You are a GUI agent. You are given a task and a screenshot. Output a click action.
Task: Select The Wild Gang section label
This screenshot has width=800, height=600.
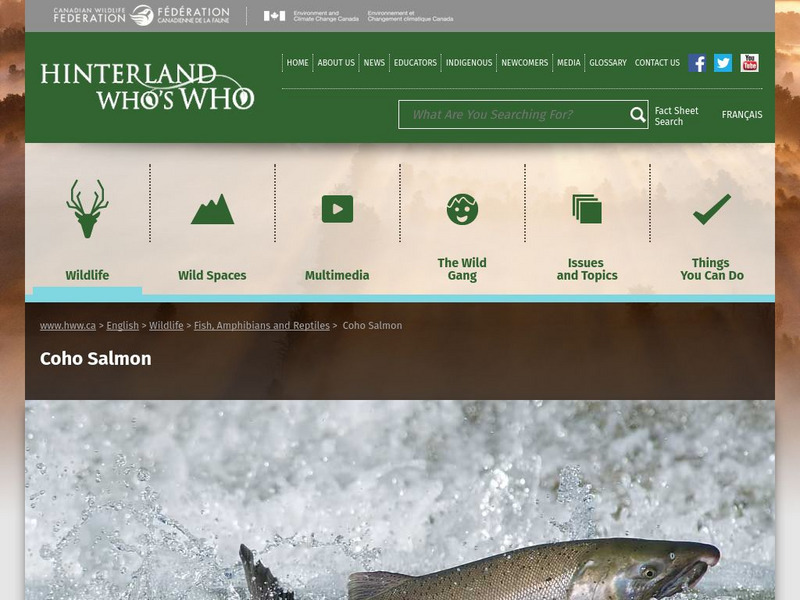pyautogui.click(x=462, y=269)
